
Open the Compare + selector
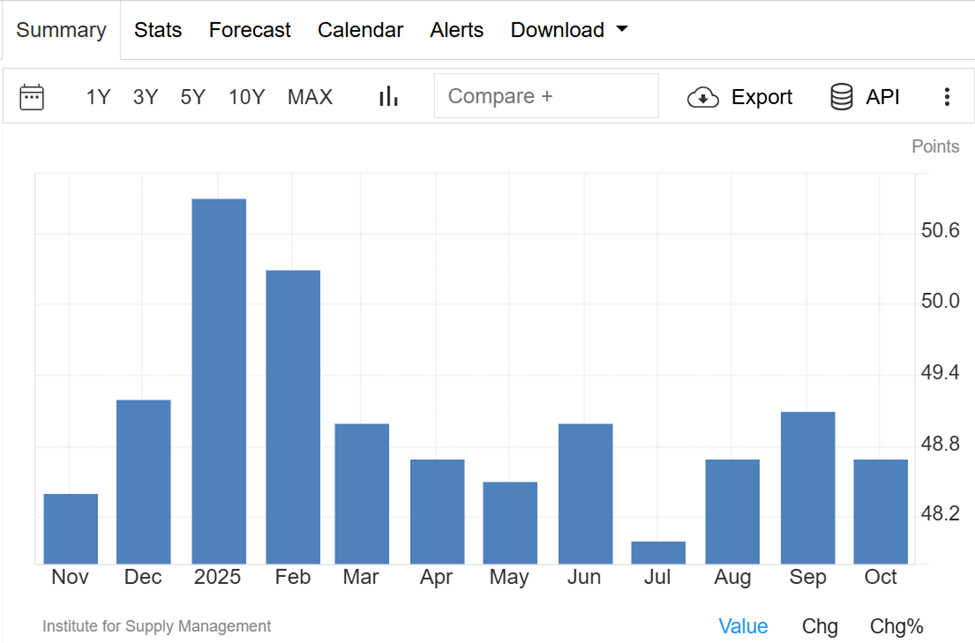pos(546,96)
